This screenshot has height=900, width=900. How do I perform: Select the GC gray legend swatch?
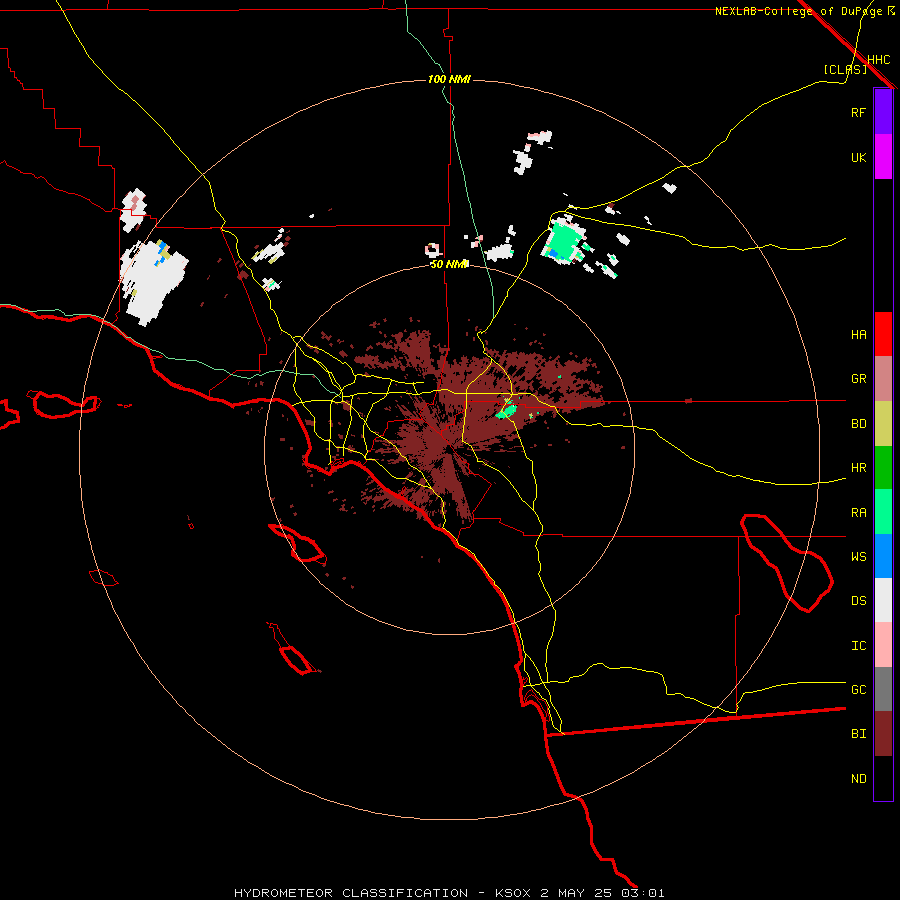(x=883, y=689)
